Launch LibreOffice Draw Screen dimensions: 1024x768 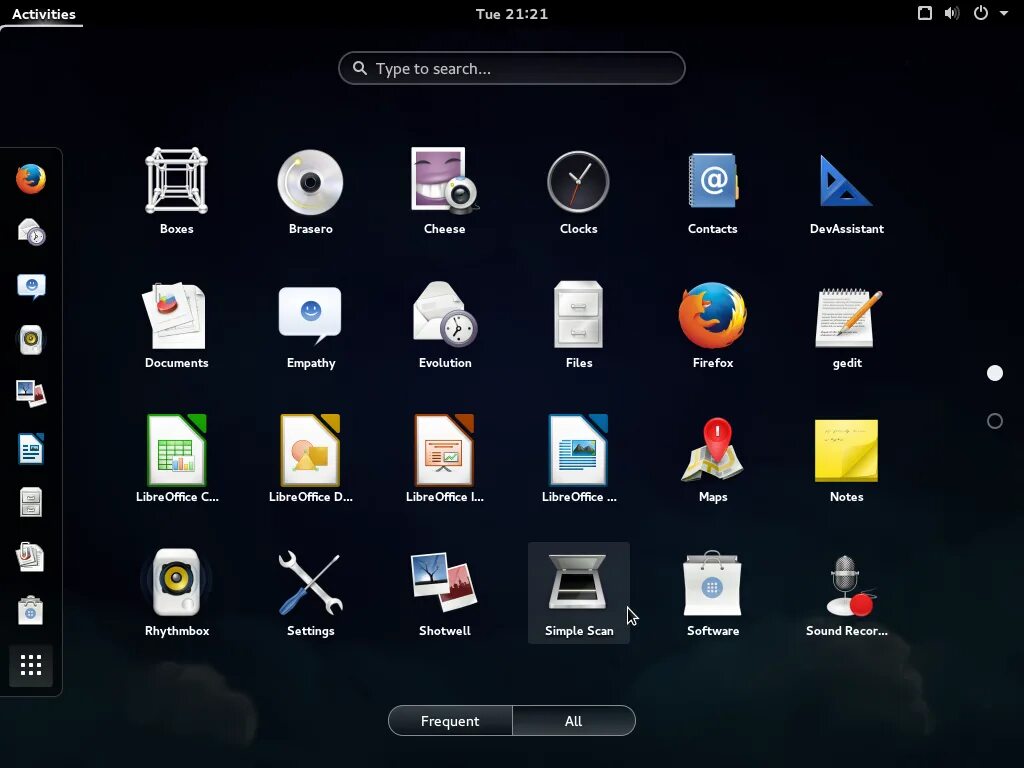click(310, 458)
